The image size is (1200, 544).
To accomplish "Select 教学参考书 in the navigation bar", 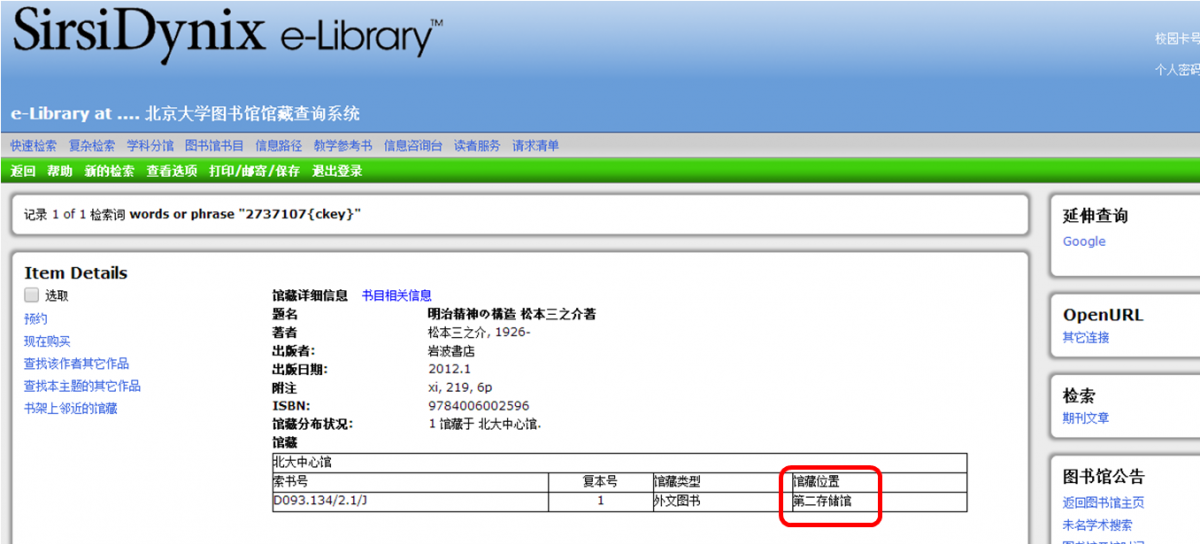I will 343,146.
